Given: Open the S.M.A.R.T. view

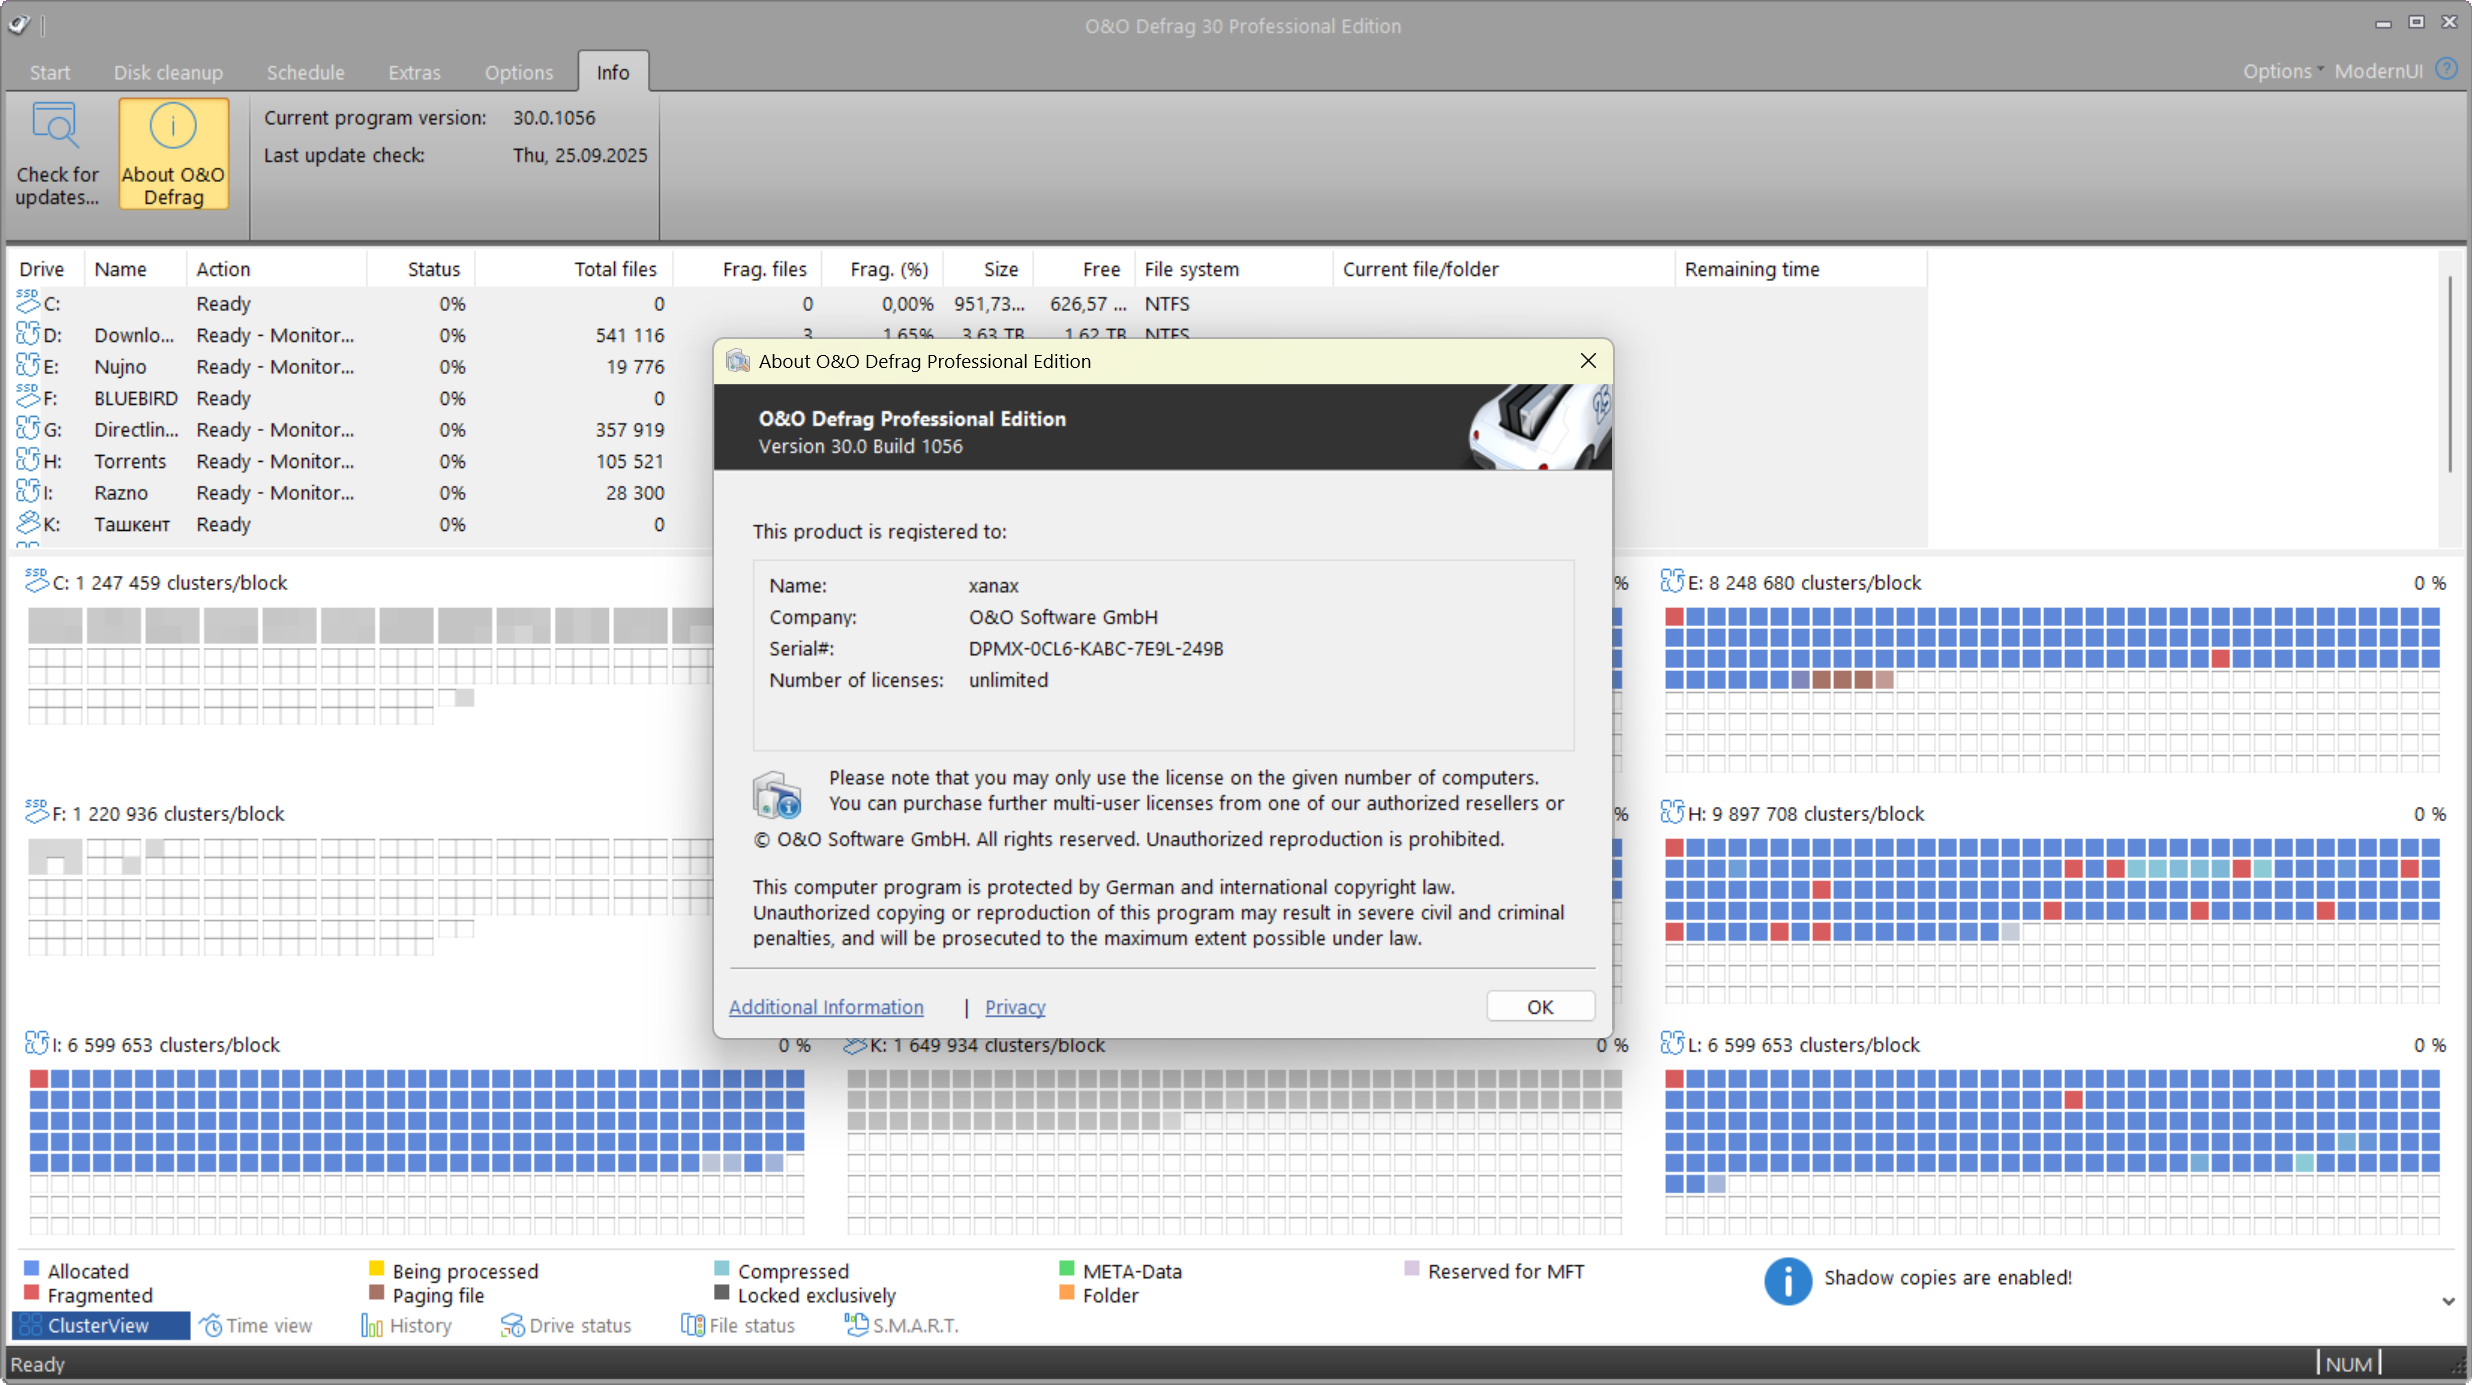Looking at the screenshot, I should pos(902,1325).
